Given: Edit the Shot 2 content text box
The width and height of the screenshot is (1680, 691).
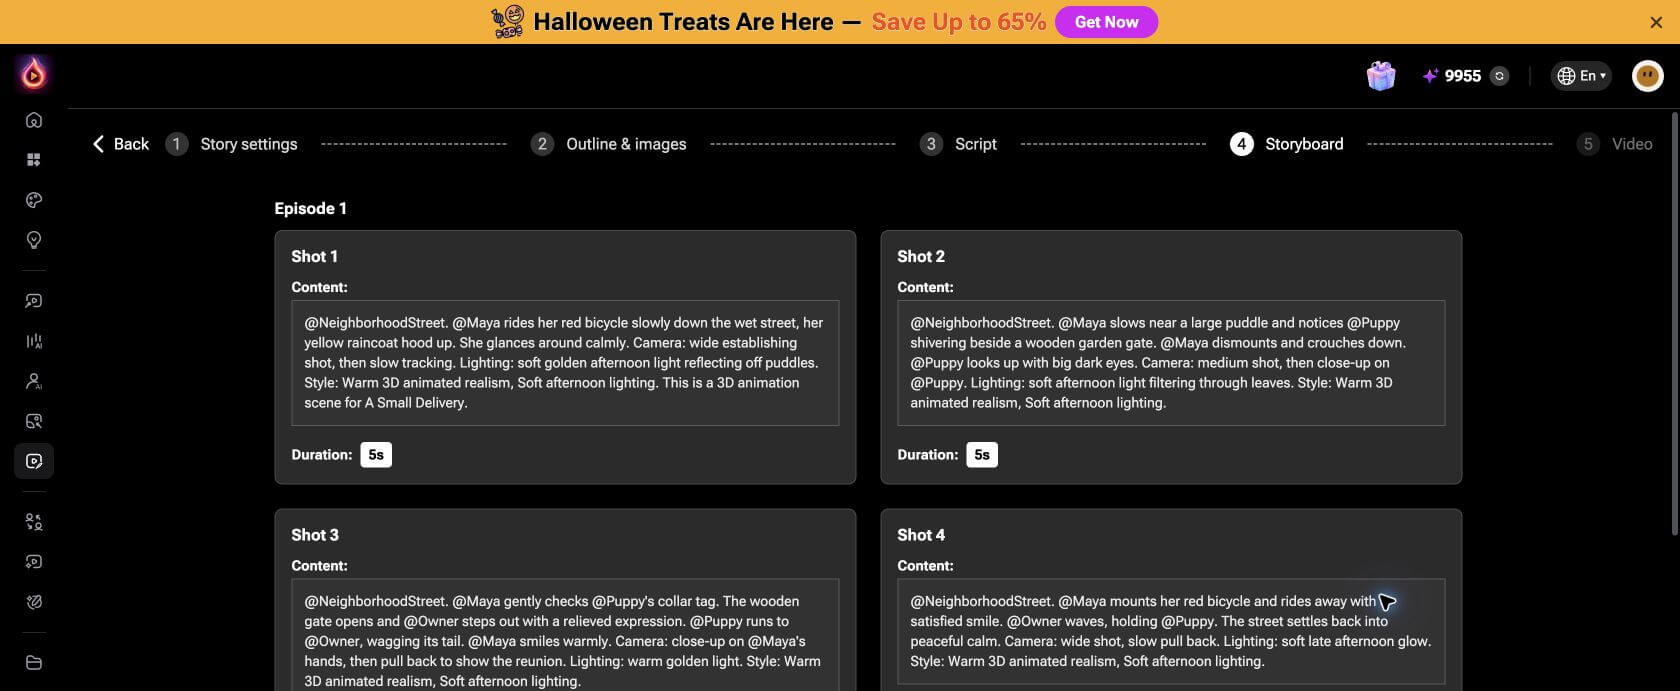Looking at the screenshot, I should click(1171, 363).
